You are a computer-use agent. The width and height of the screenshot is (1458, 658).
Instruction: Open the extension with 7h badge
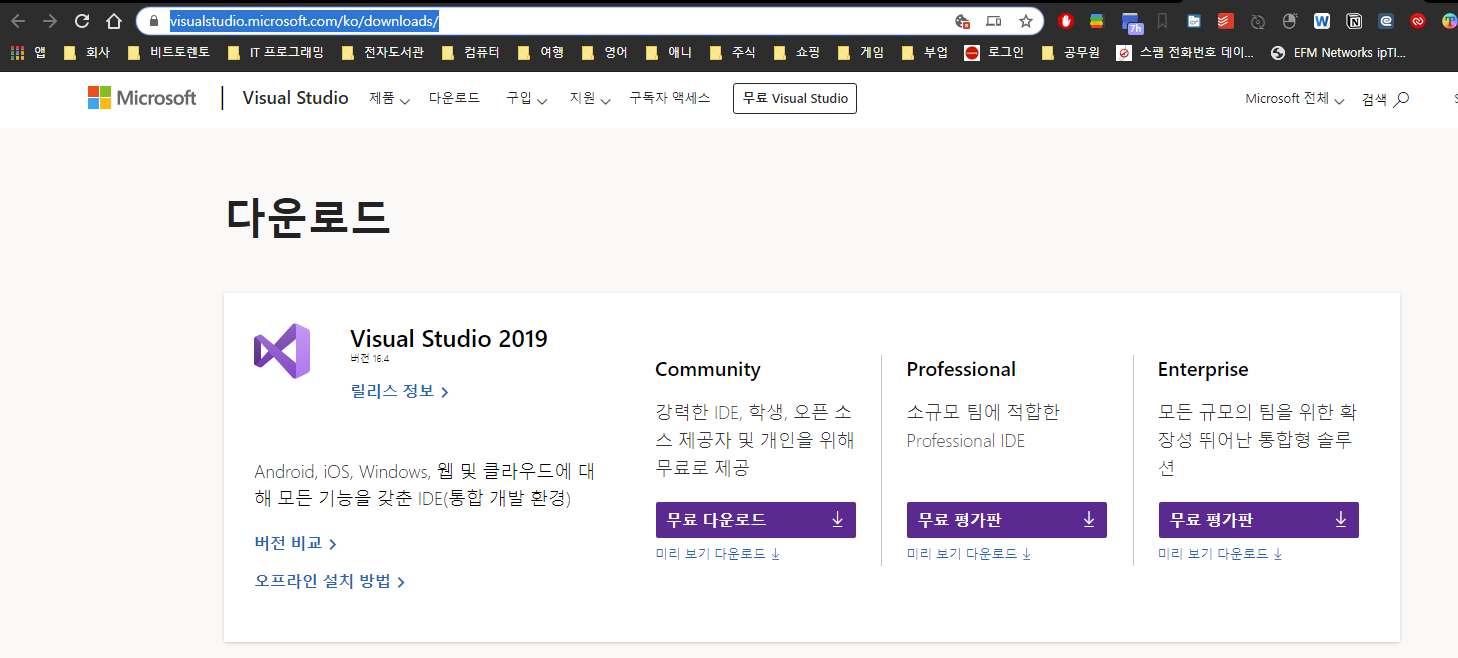click(x=1130, y=21)
